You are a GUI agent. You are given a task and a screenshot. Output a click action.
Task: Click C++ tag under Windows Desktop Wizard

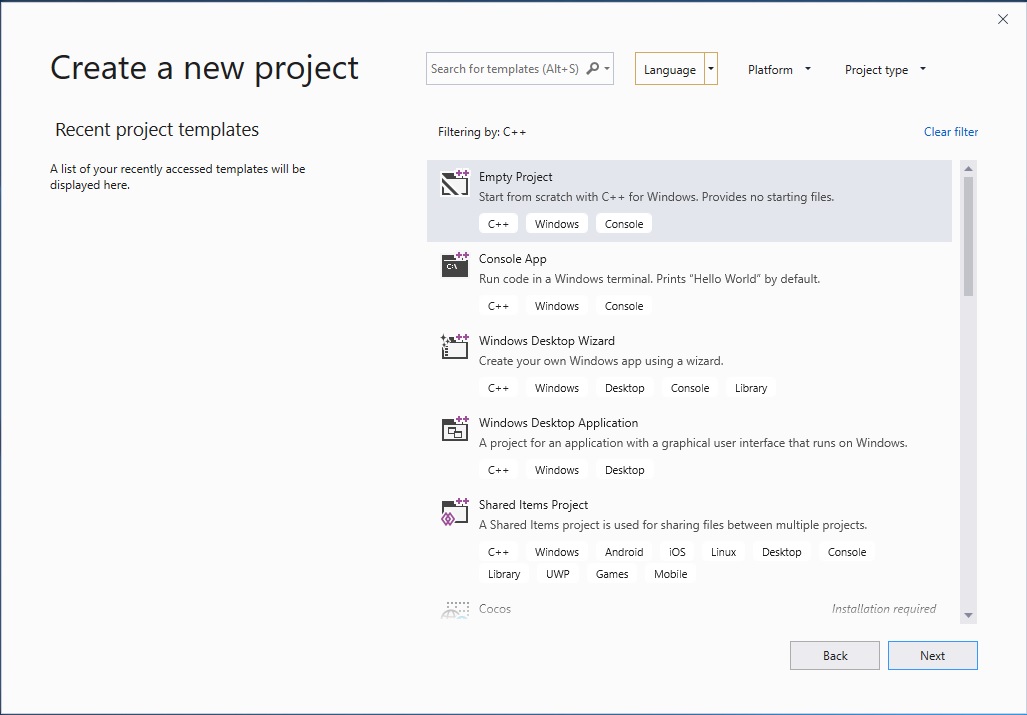(498, 388)
